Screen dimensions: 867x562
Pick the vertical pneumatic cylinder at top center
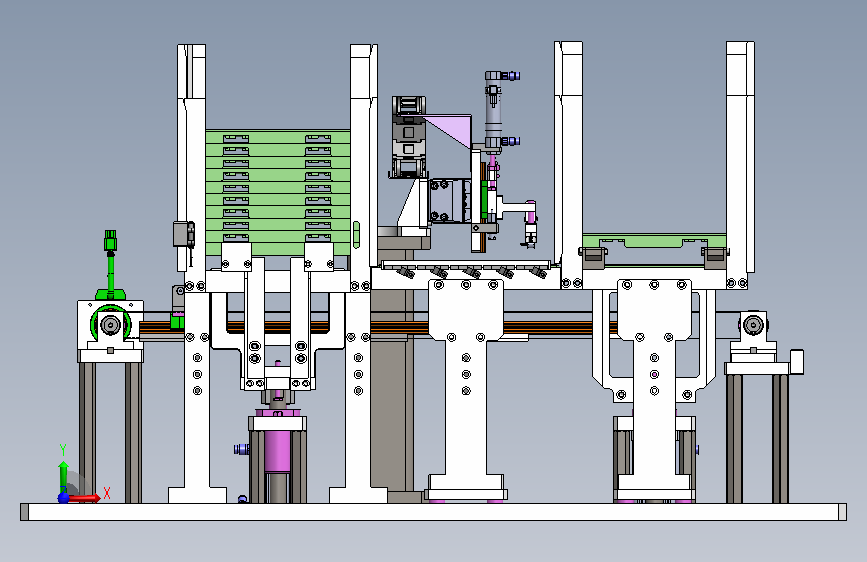pyautogui.click(x=493, y=110)
